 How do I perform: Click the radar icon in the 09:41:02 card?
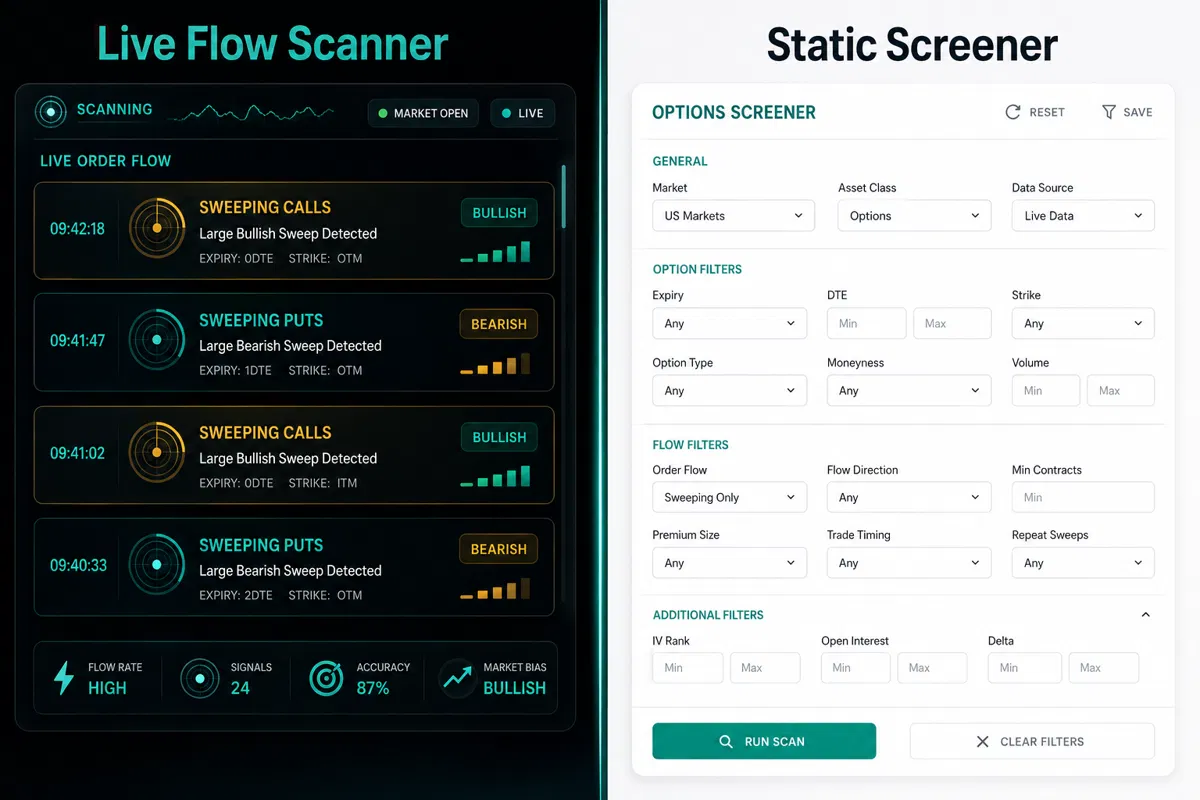[157, 452]
